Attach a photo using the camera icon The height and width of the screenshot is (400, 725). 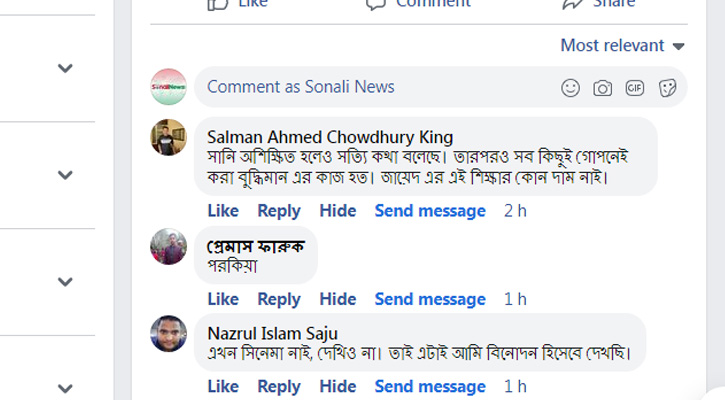[x=602, y=88]
